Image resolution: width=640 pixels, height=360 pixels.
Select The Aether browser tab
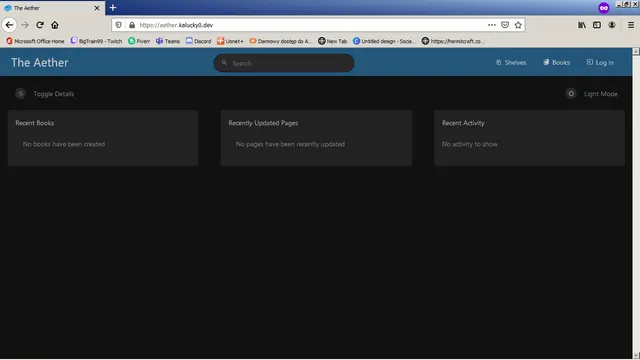(52, 8)
